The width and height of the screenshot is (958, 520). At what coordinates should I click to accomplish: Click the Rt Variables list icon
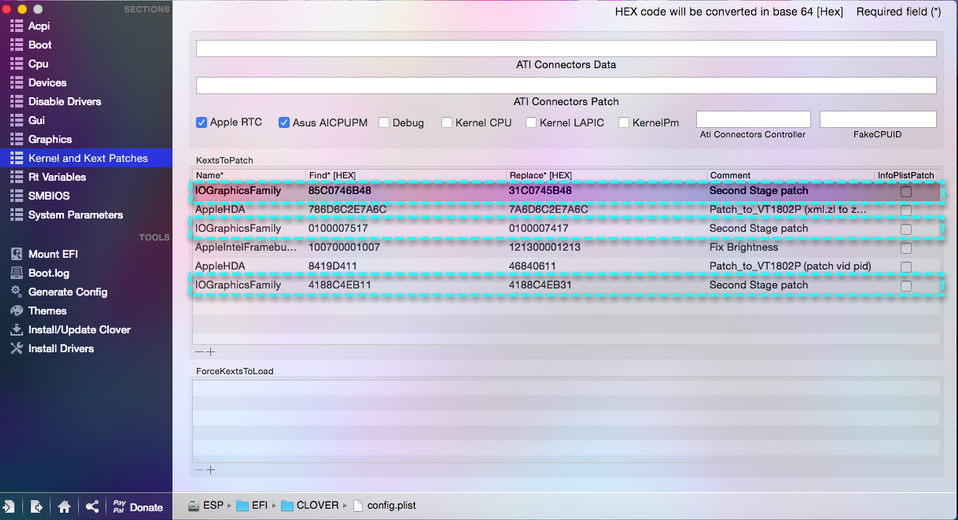point(16,177)
